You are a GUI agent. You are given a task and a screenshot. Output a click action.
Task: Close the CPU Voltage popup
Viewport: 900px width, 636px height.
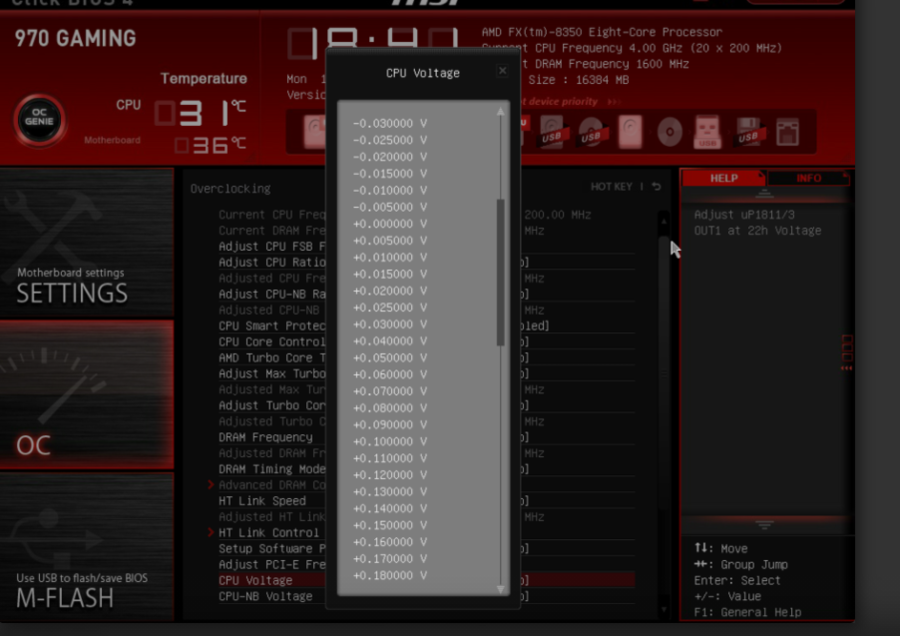502,71
